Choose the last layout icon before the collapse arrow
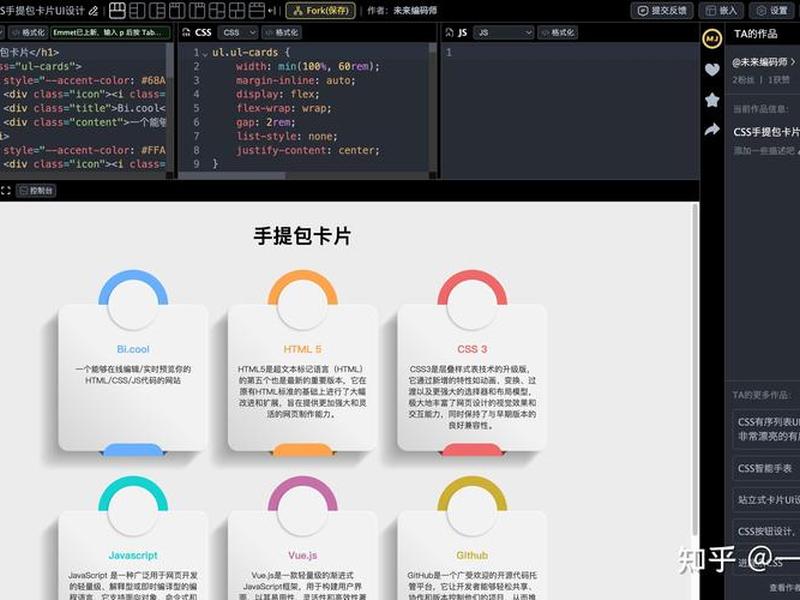 click(257, 10)
